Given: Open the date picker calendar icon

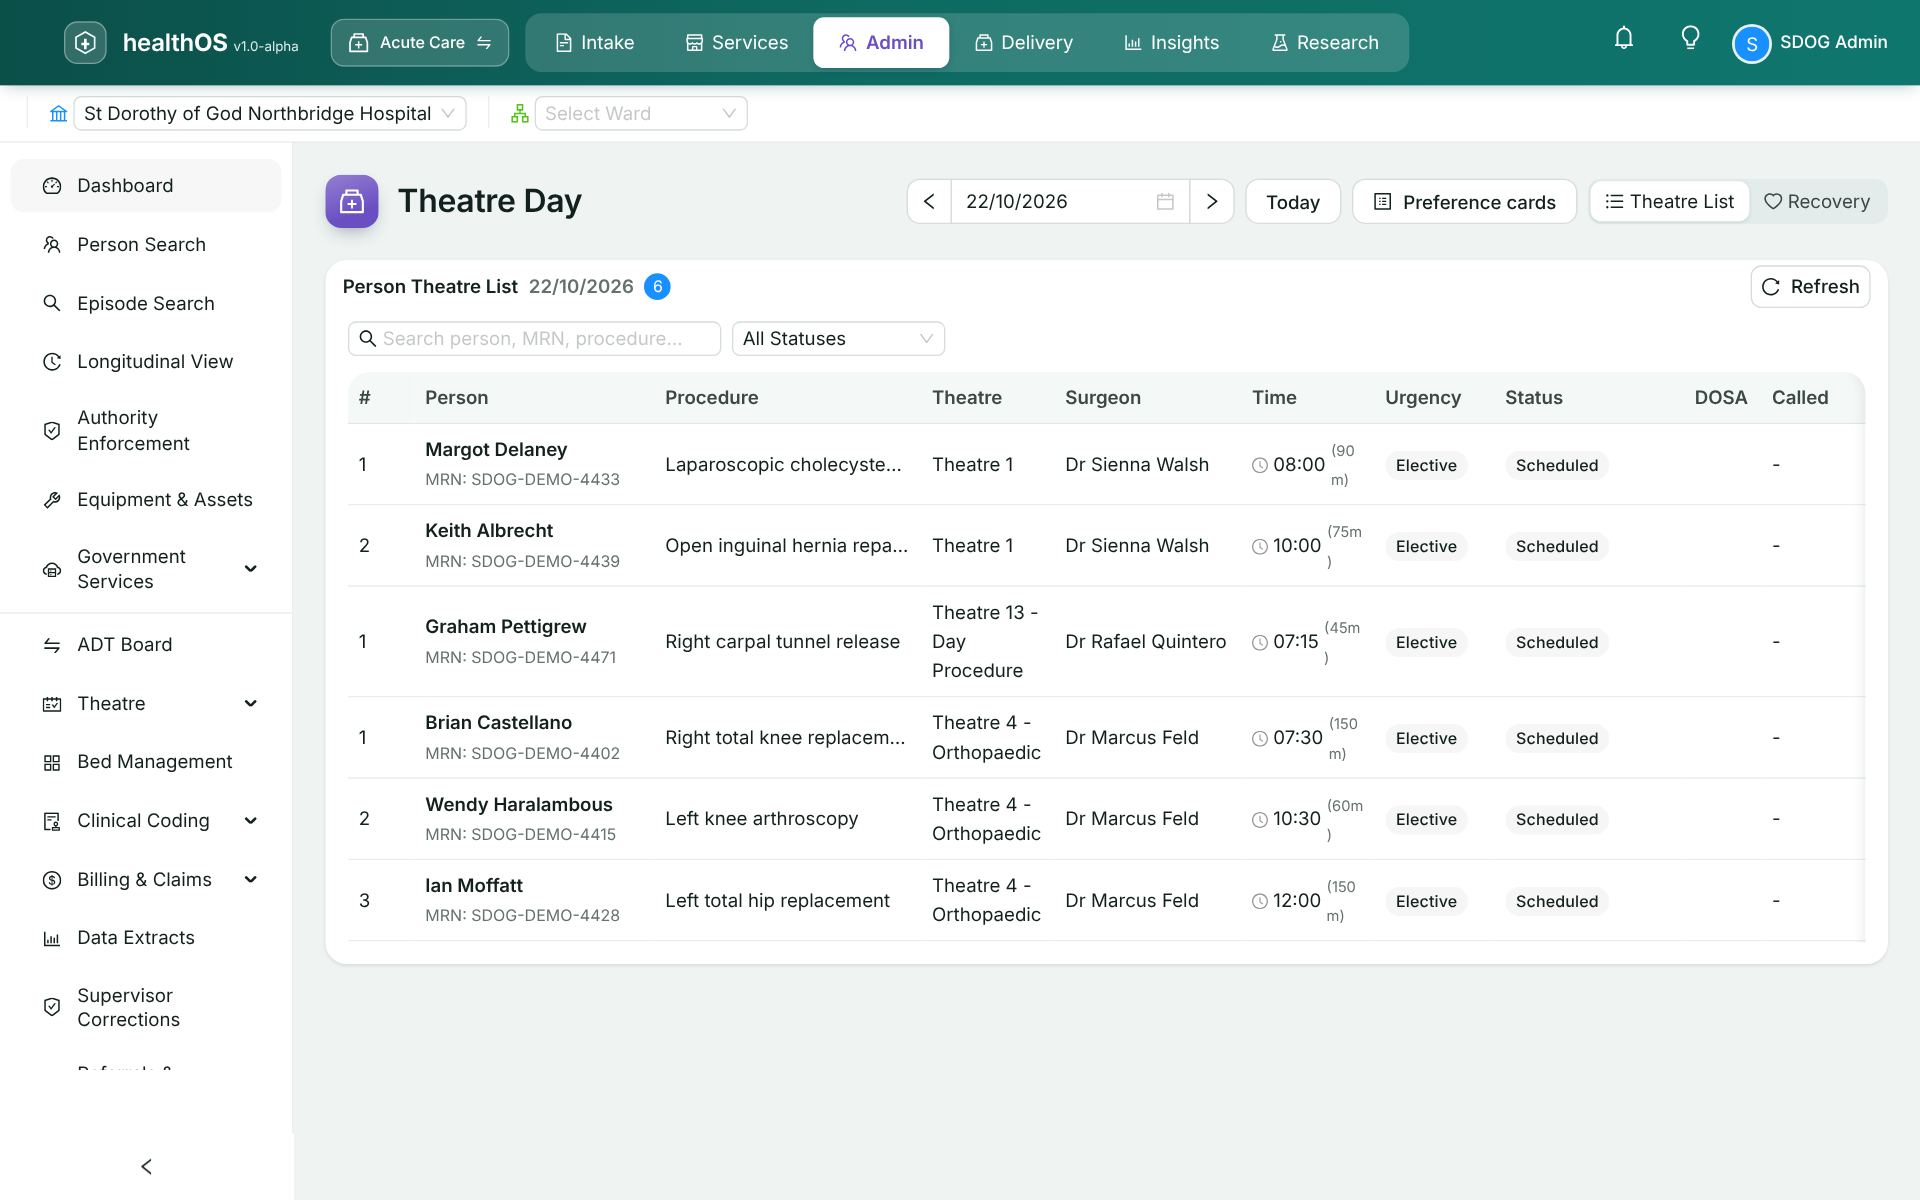Looking at the screenshot, I should [1165, 202].
